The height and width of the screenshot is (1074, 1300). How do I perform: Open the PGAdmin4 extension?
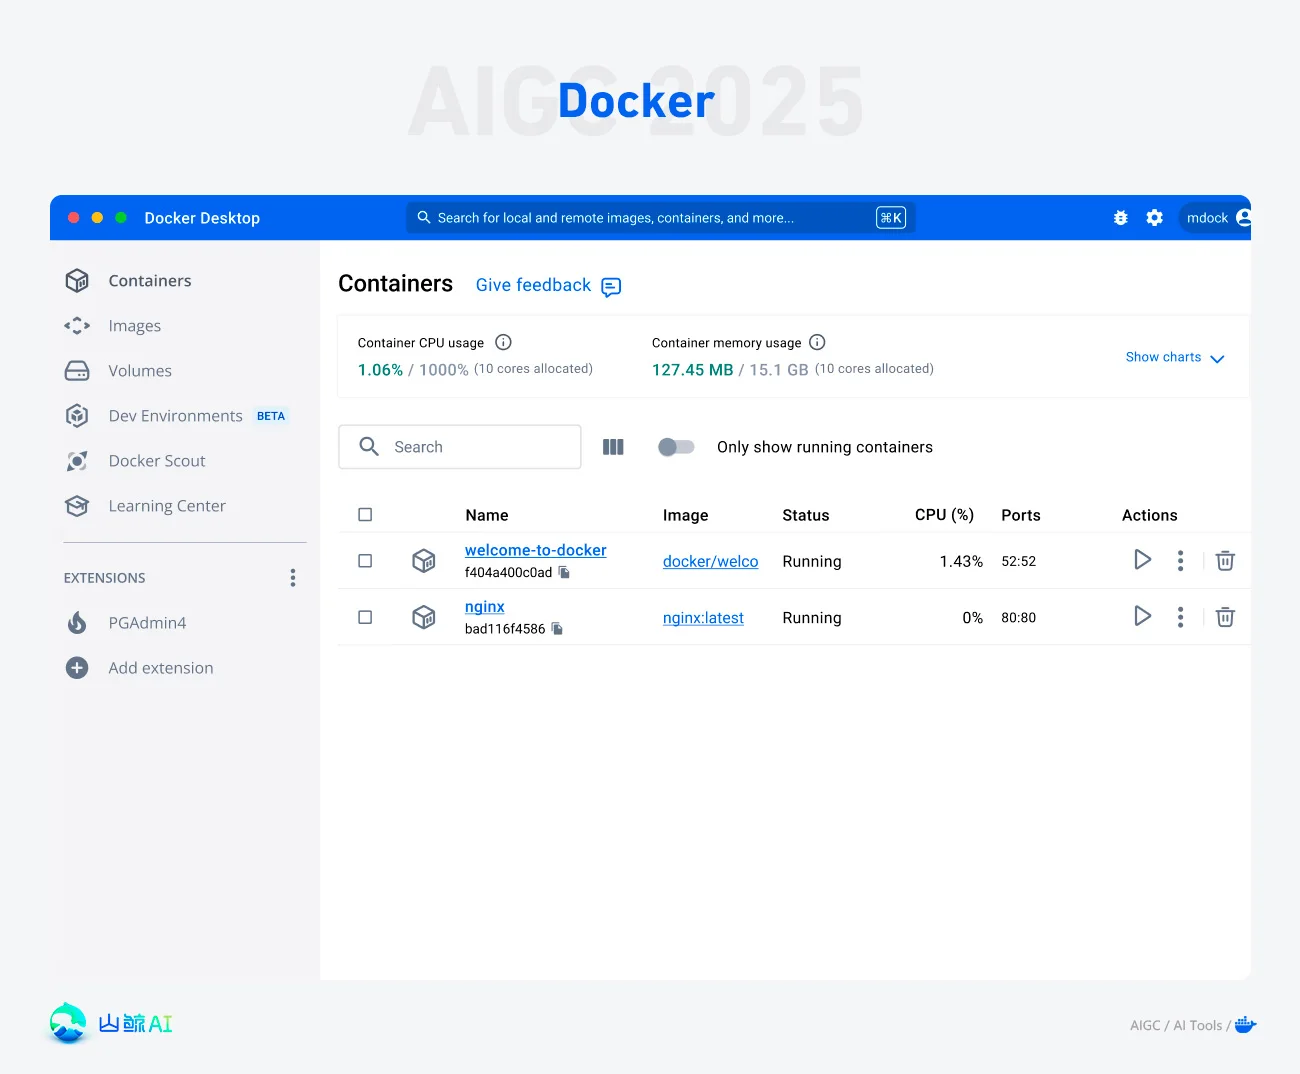point(147,623)
